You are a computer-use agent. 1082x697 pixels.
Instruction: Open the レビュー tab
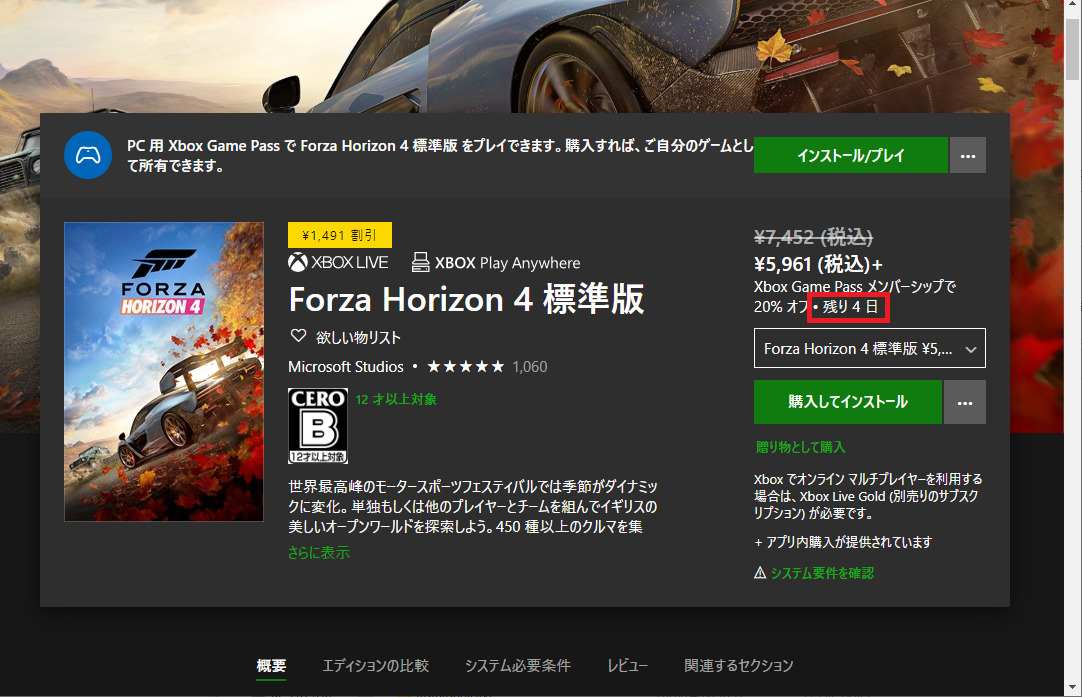pos(627,665)
